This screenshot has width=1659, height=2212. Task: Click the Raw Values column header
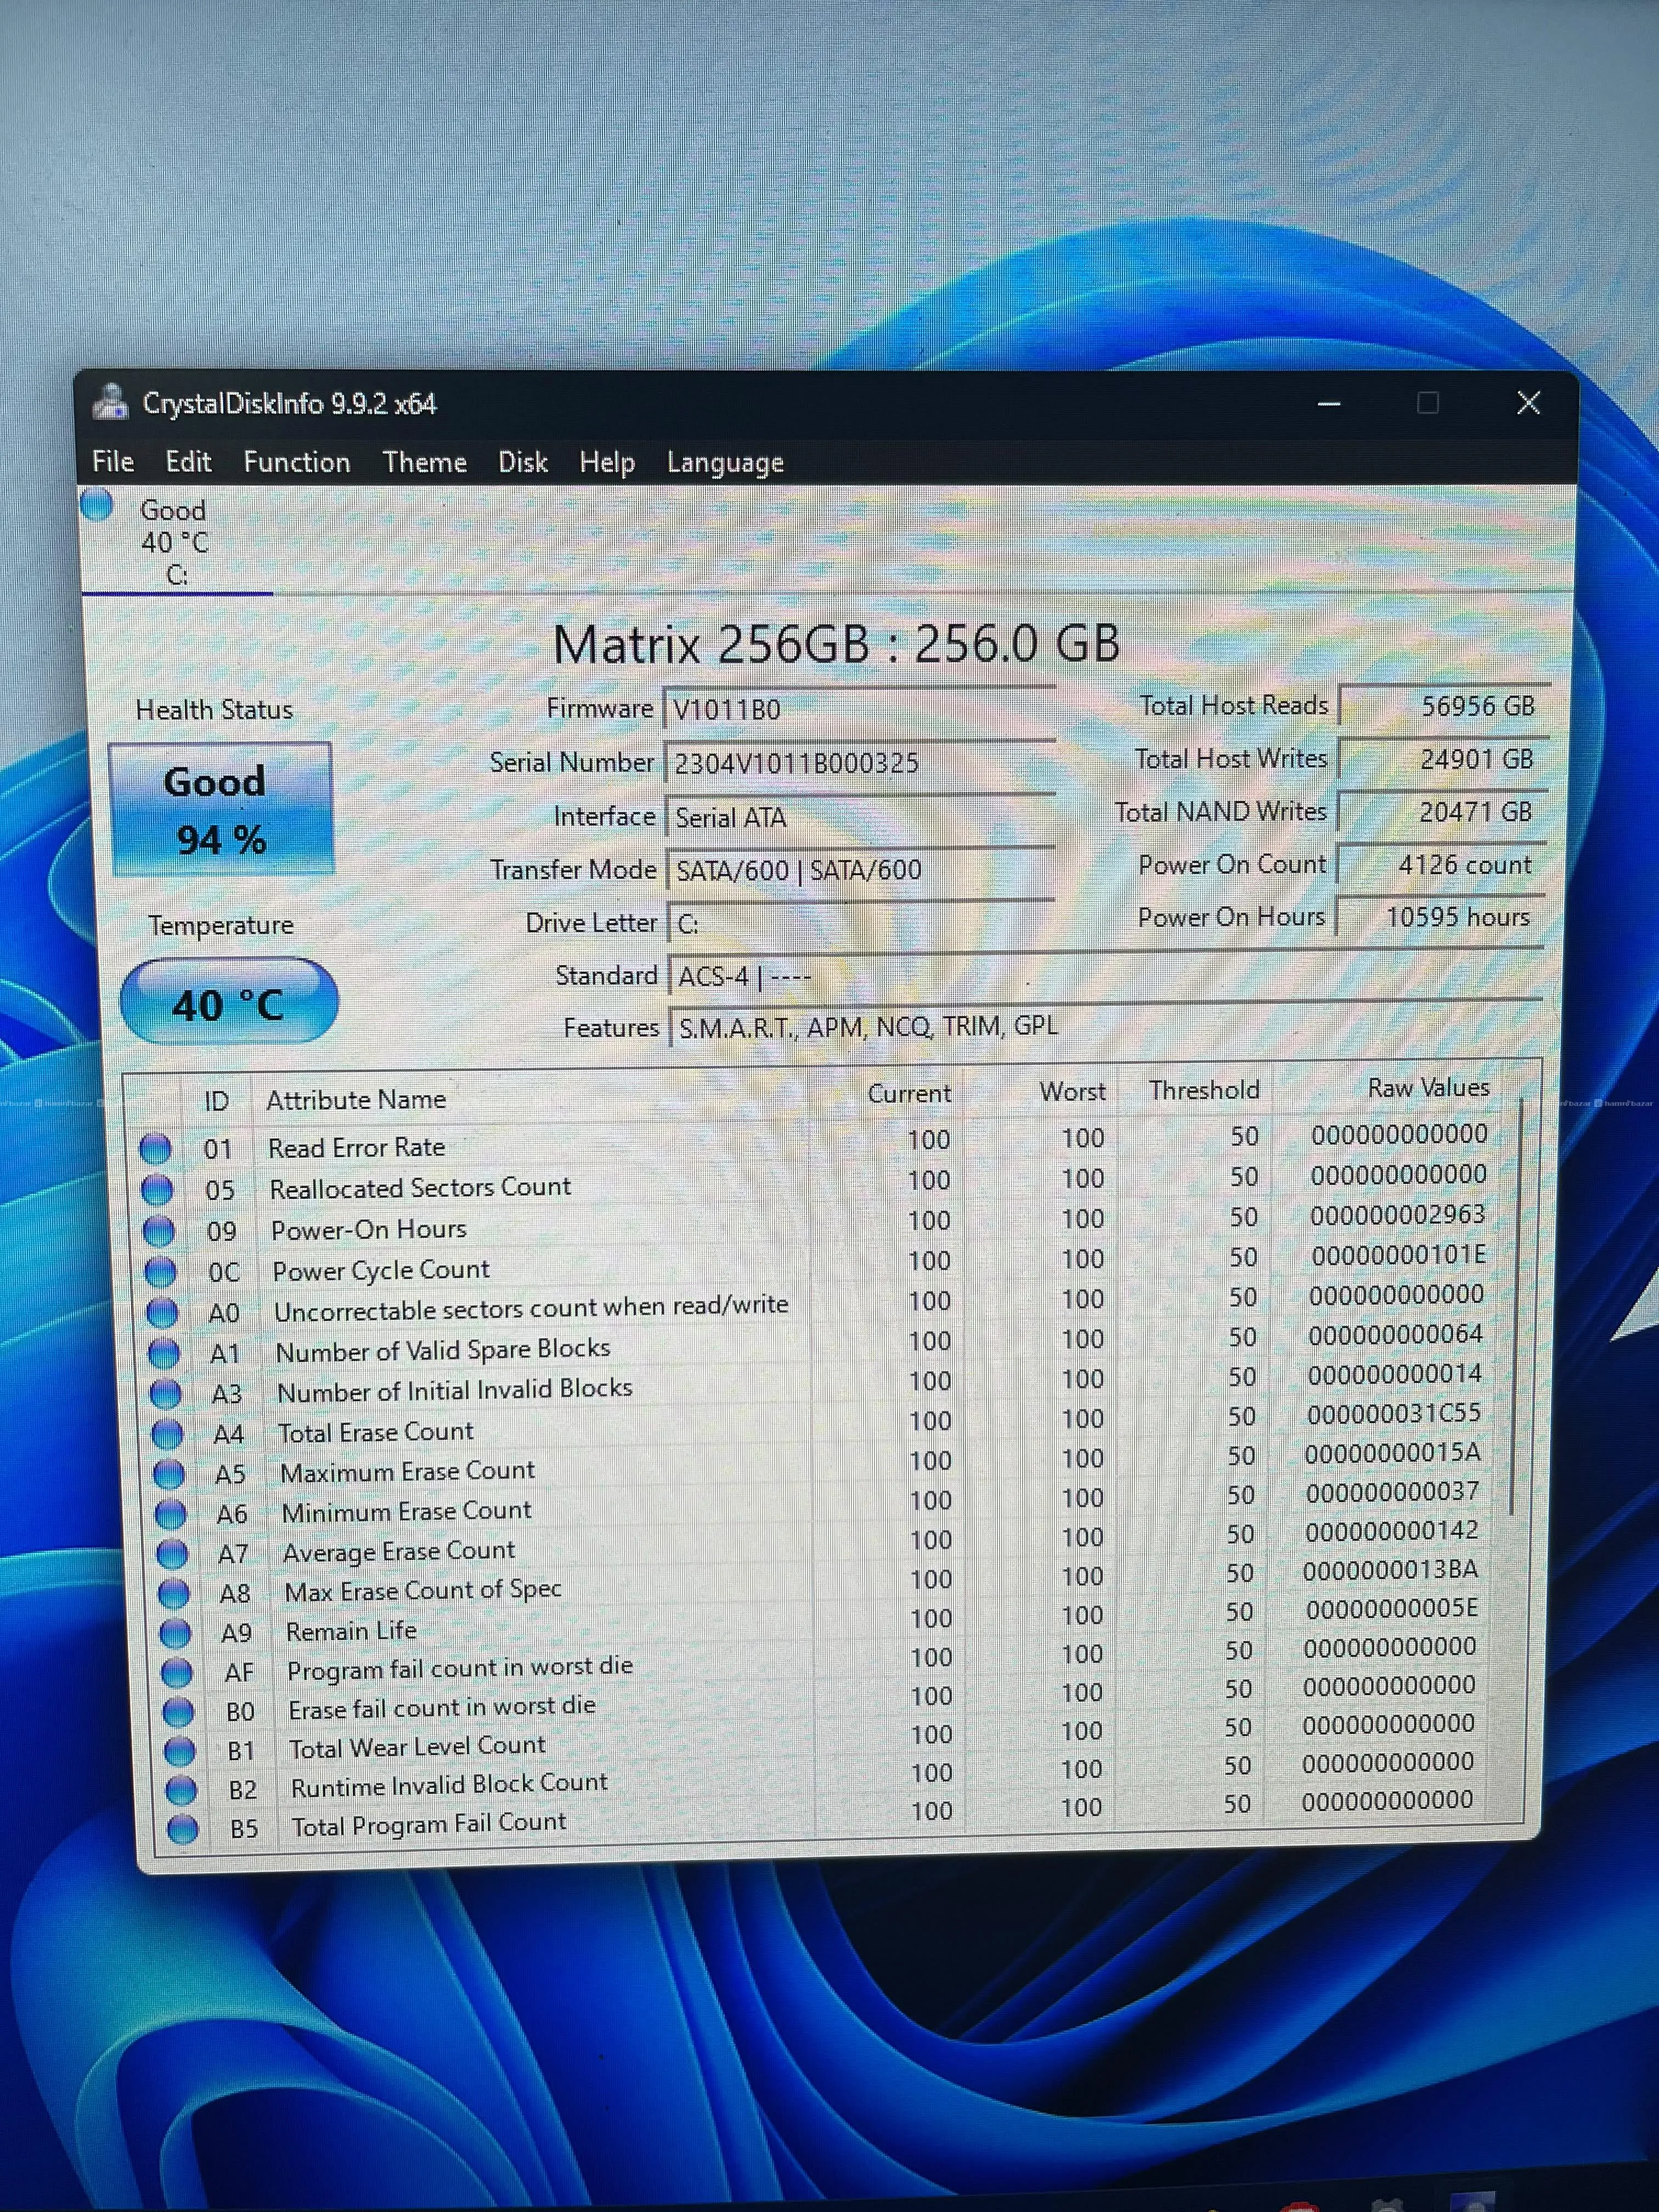[1428, 1088]
